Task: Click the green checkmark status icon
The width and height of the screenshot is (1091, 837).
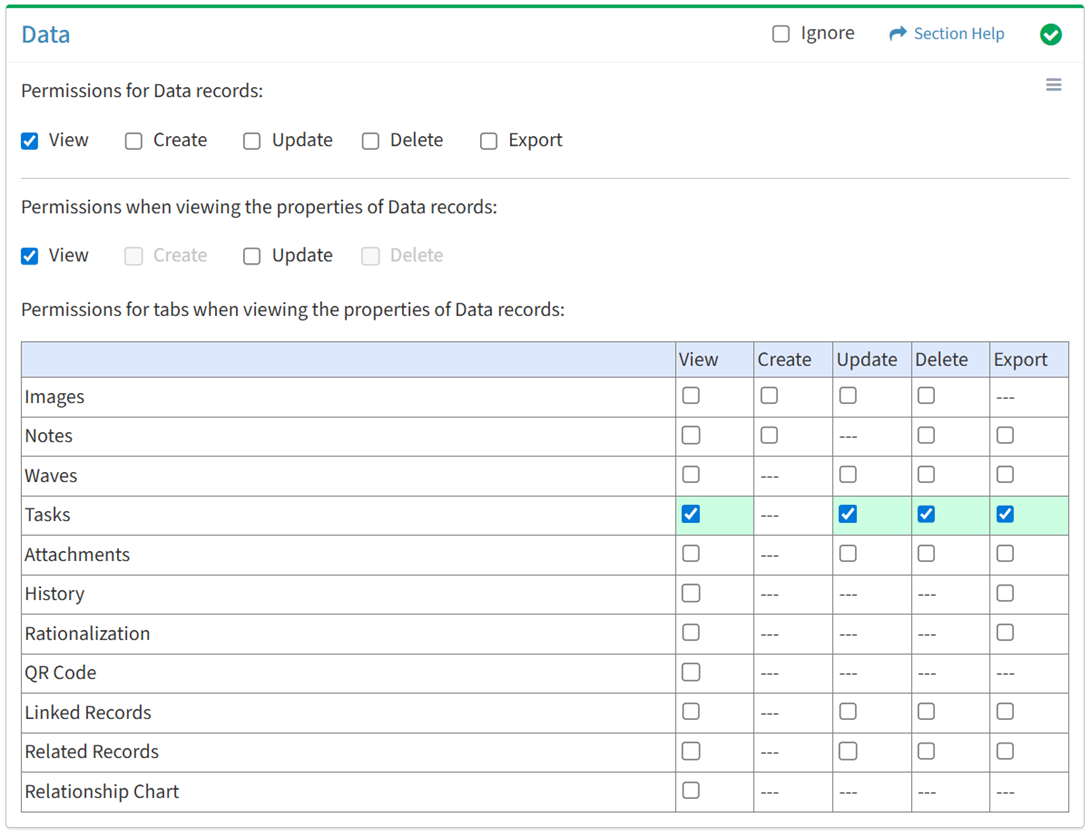Action: (x=1050, y=35)
